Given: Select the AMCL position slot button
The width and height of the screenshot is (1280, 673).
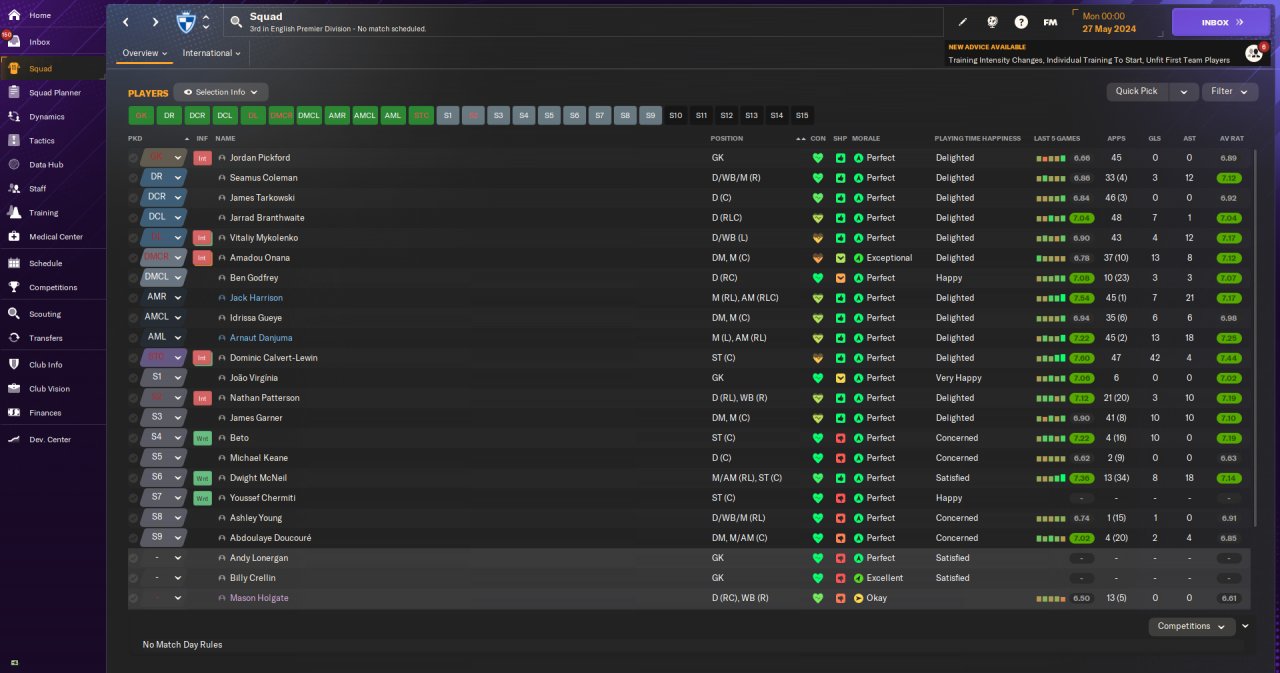Looking at the screenshot, I should click(x=365, y=115).
